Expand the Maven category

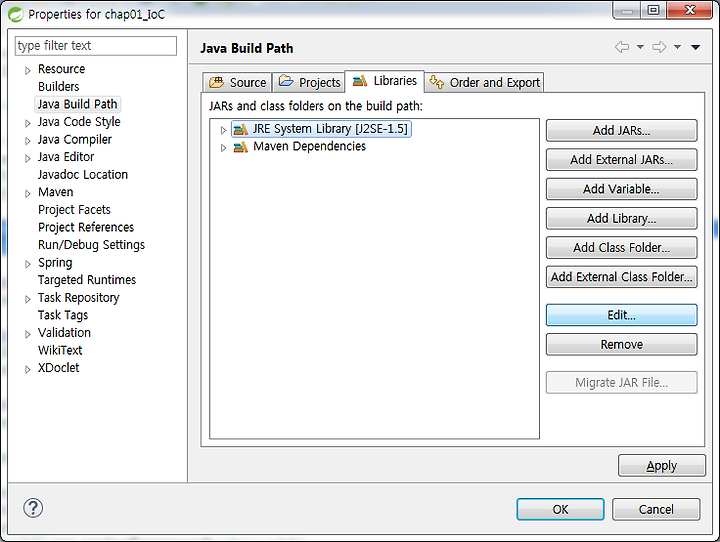[28, 193]
